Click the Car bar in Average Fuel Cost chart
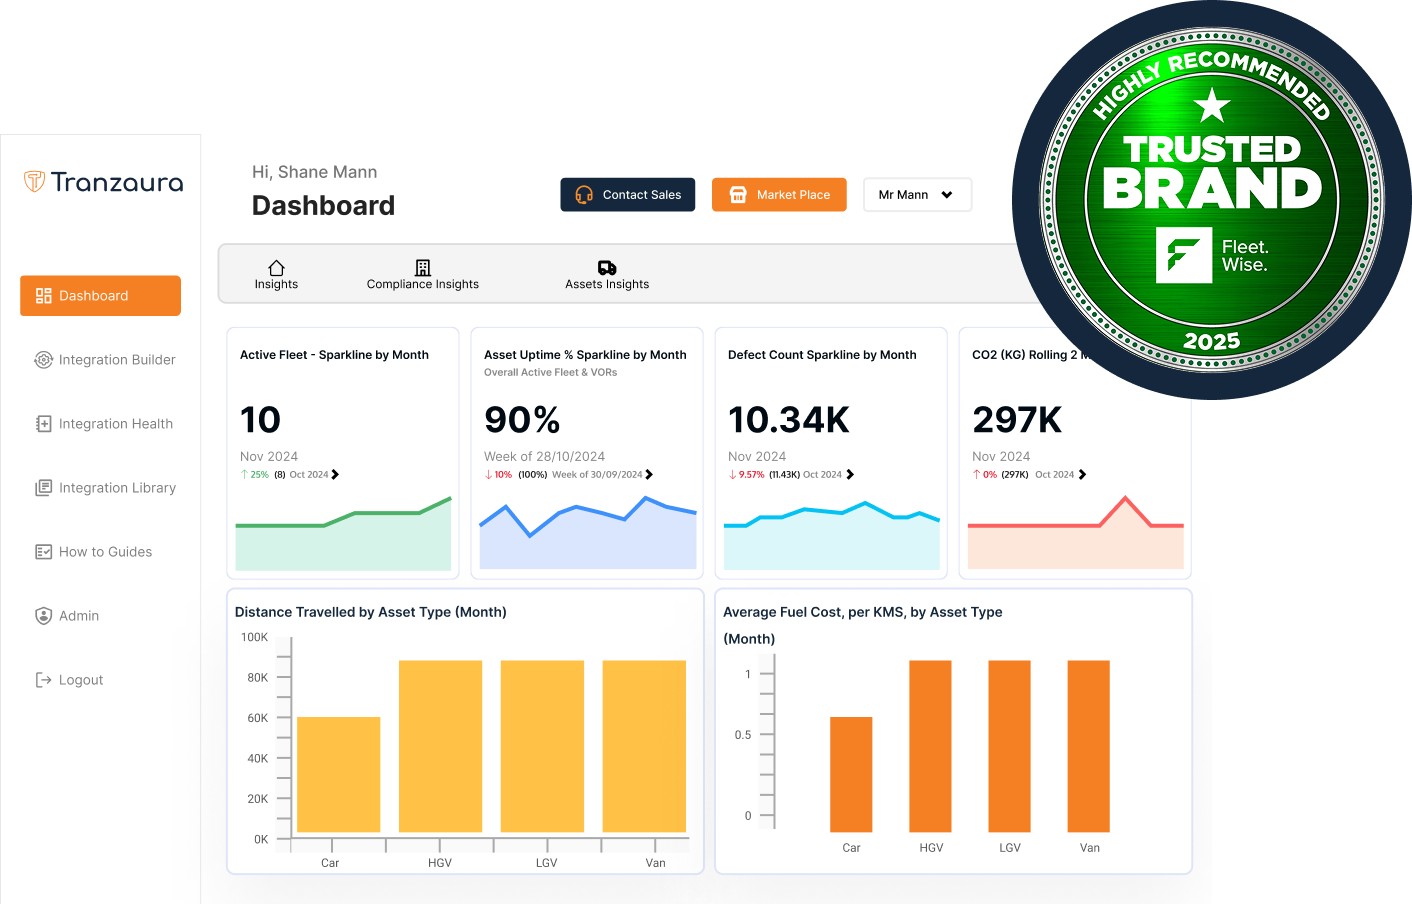The image size is (1412, 904). [x=851, y=774]
